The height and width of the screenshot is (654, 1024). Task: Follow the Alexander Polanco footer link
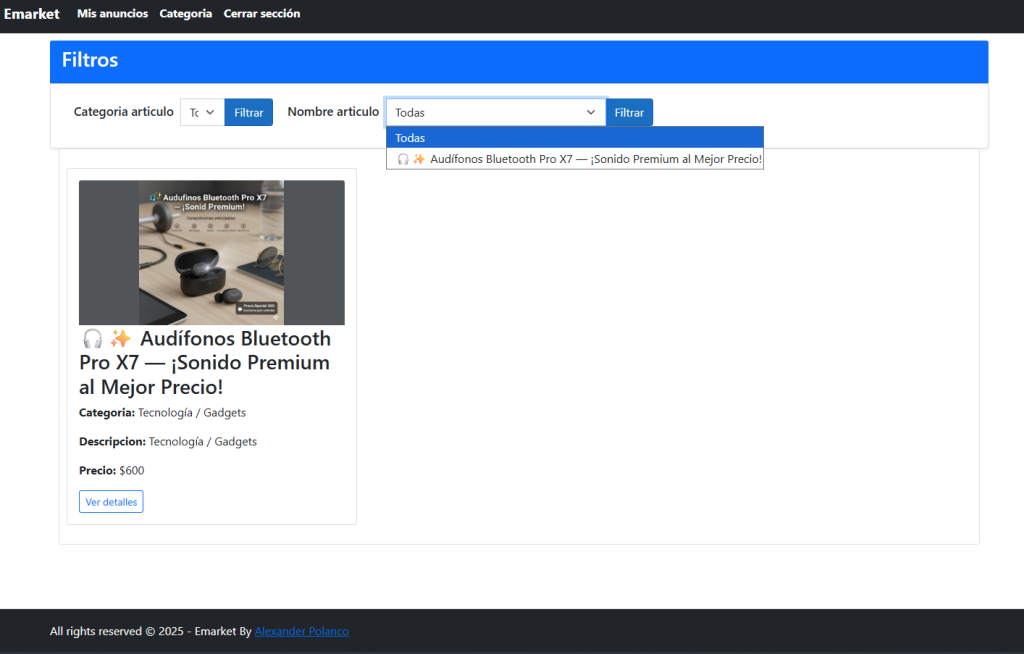pyautogui.click(x=301, y=632)
